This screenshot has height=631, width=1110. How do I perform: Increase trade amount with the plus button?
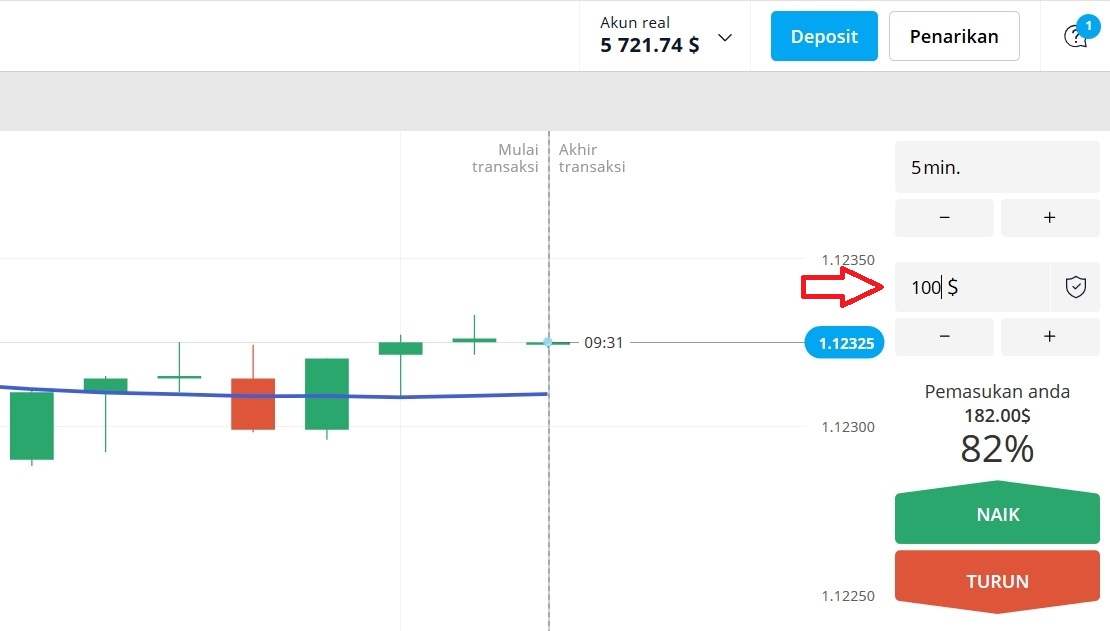point(1050,337)
